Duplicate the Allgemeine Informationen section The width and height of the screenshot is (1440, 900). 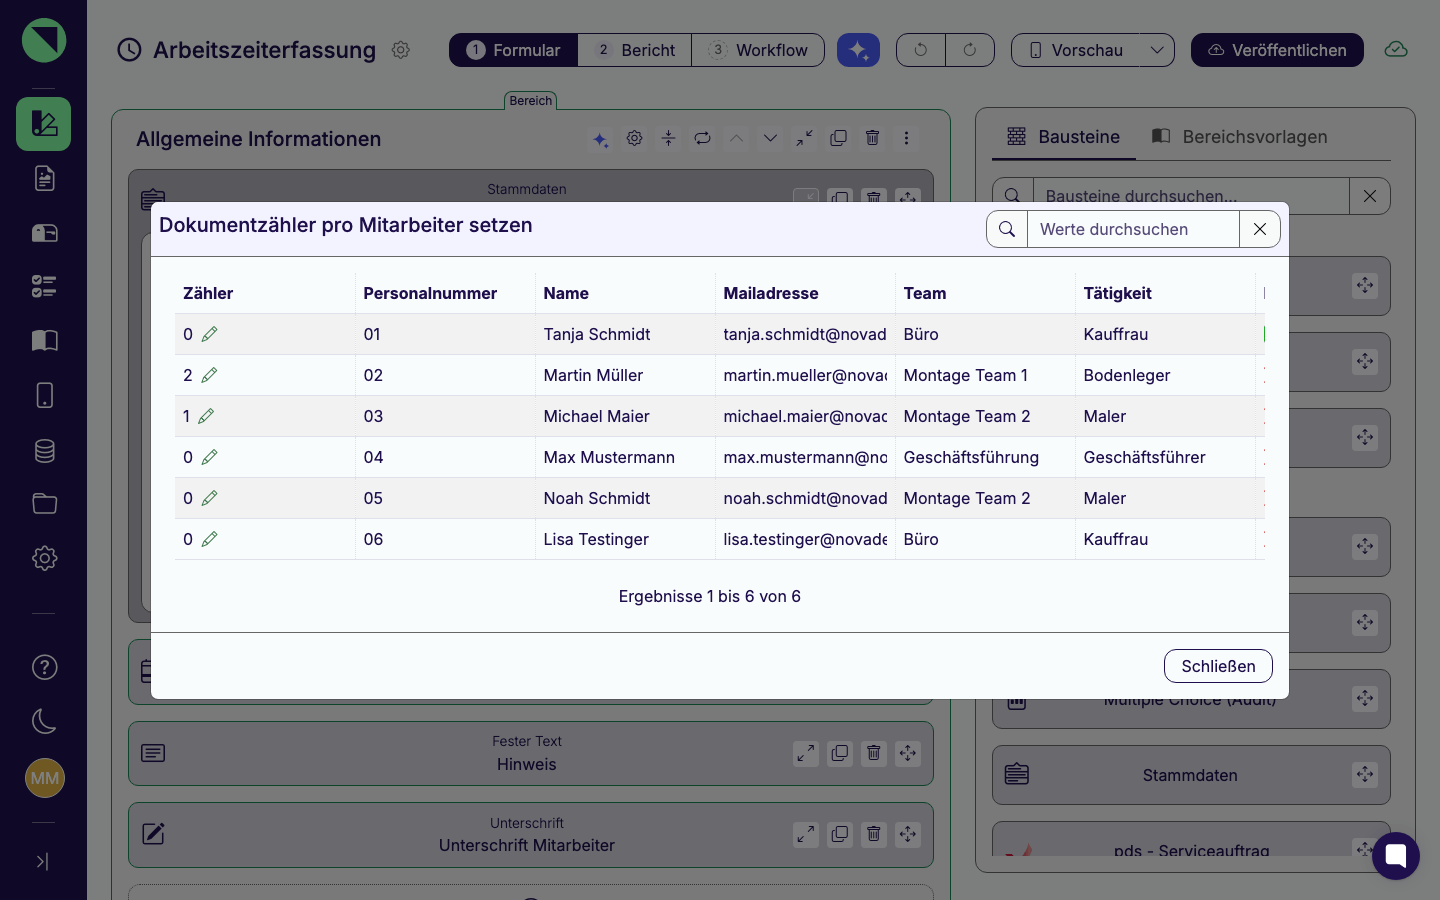pos(838,138)
